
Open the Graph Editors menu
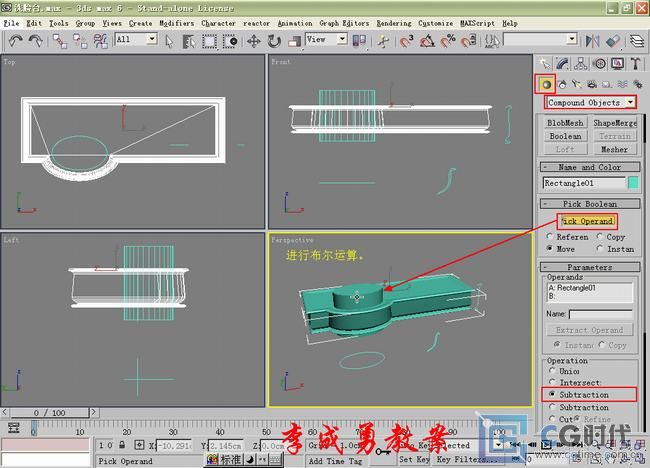pos(344,23)
